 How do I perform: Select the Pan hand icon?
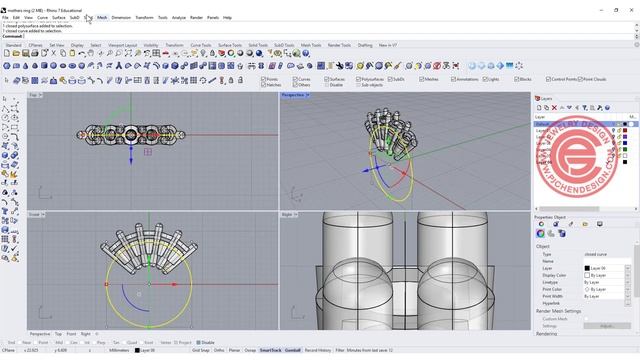(x=91, y=53)
